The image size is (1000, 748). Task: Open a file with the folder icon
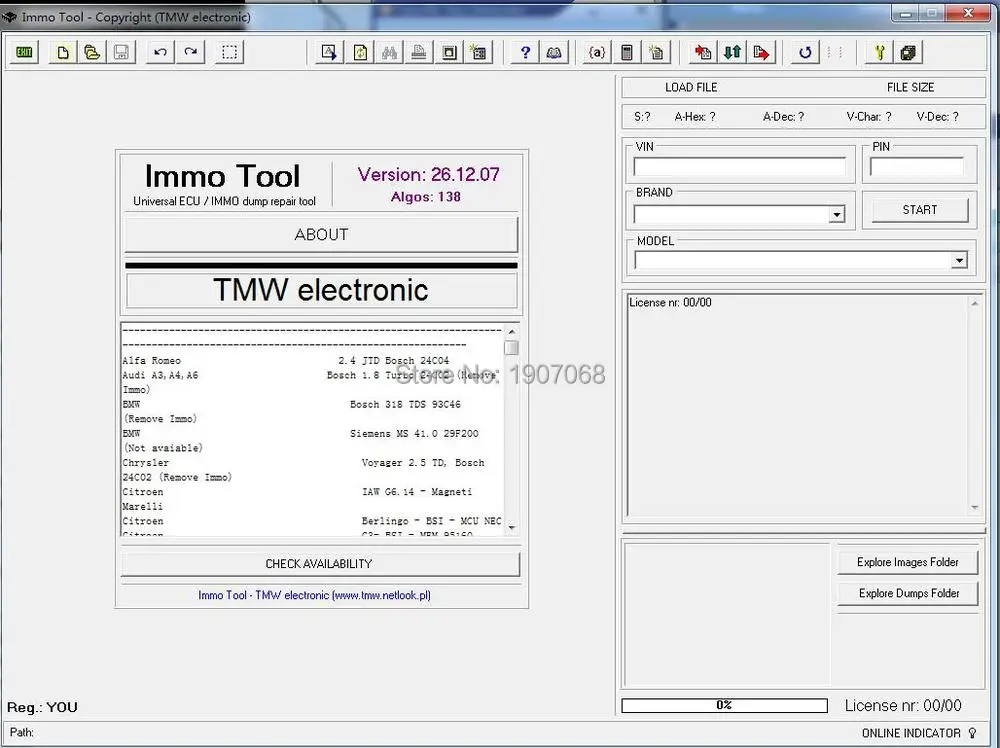pyautogui.click(x=92, y=52)
